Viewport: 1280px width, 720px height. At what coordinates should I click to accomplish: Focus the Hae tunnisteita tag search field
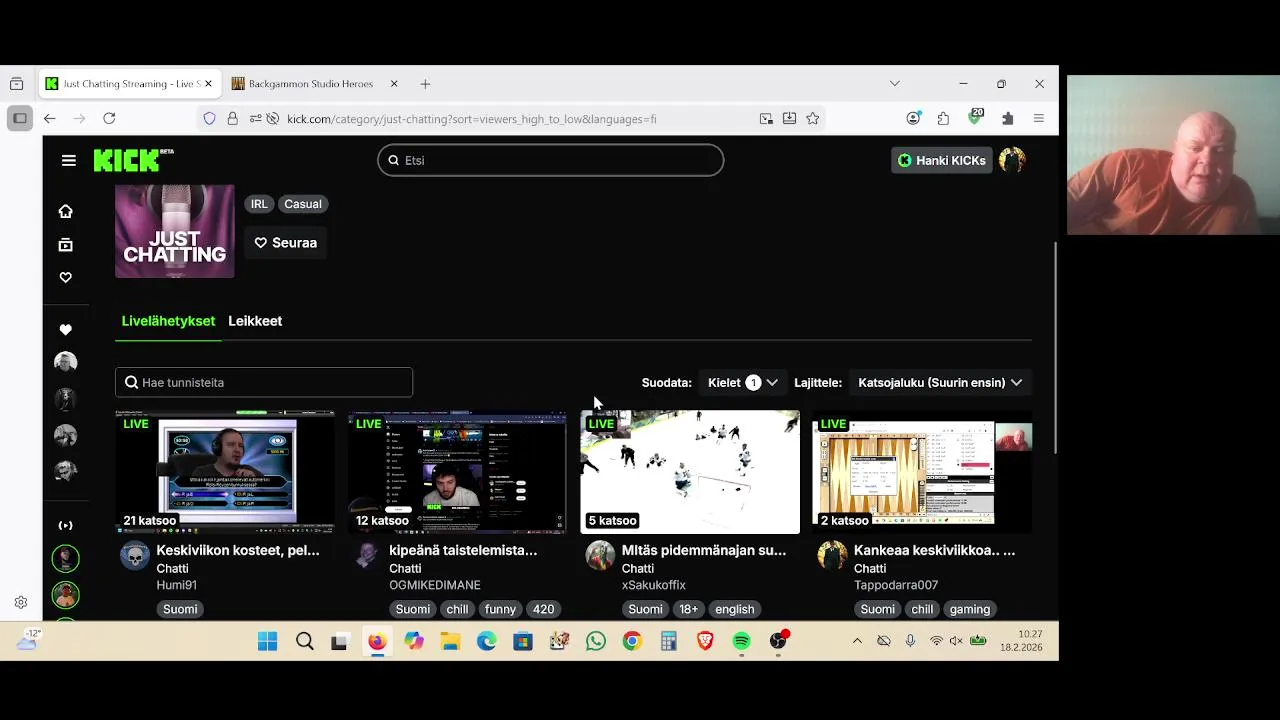coord(264,382)
